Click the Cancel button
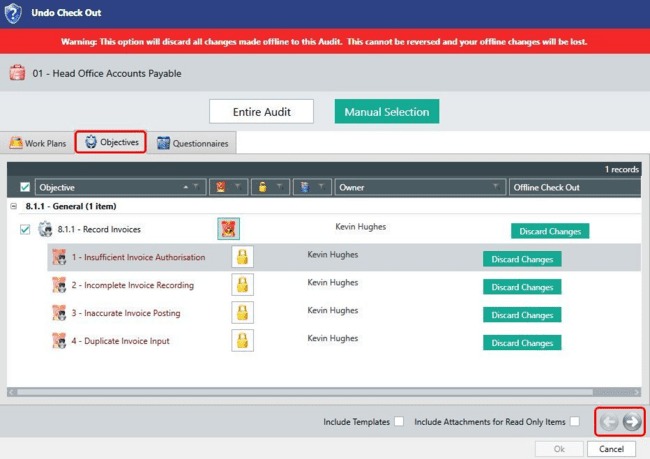Screen dimensions: 650x459 pos(611,449)
